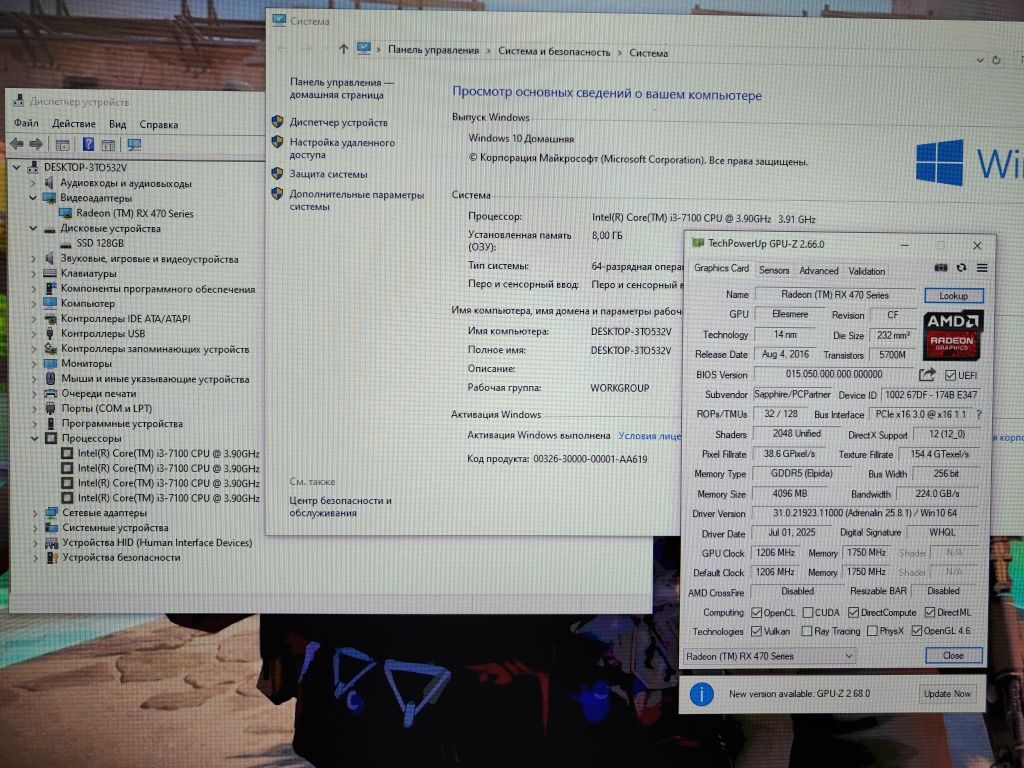Switch to the Validation tab in GPU-Z
Viewport: 1024px width, 768px height.
[867, 271]
